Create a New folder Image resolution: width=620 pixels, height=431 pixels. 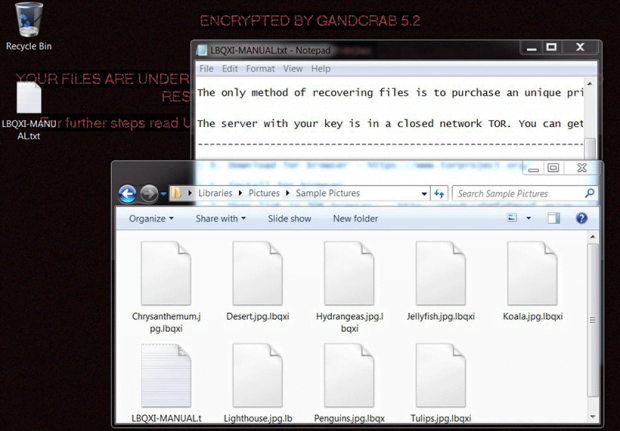pos(355,219)
